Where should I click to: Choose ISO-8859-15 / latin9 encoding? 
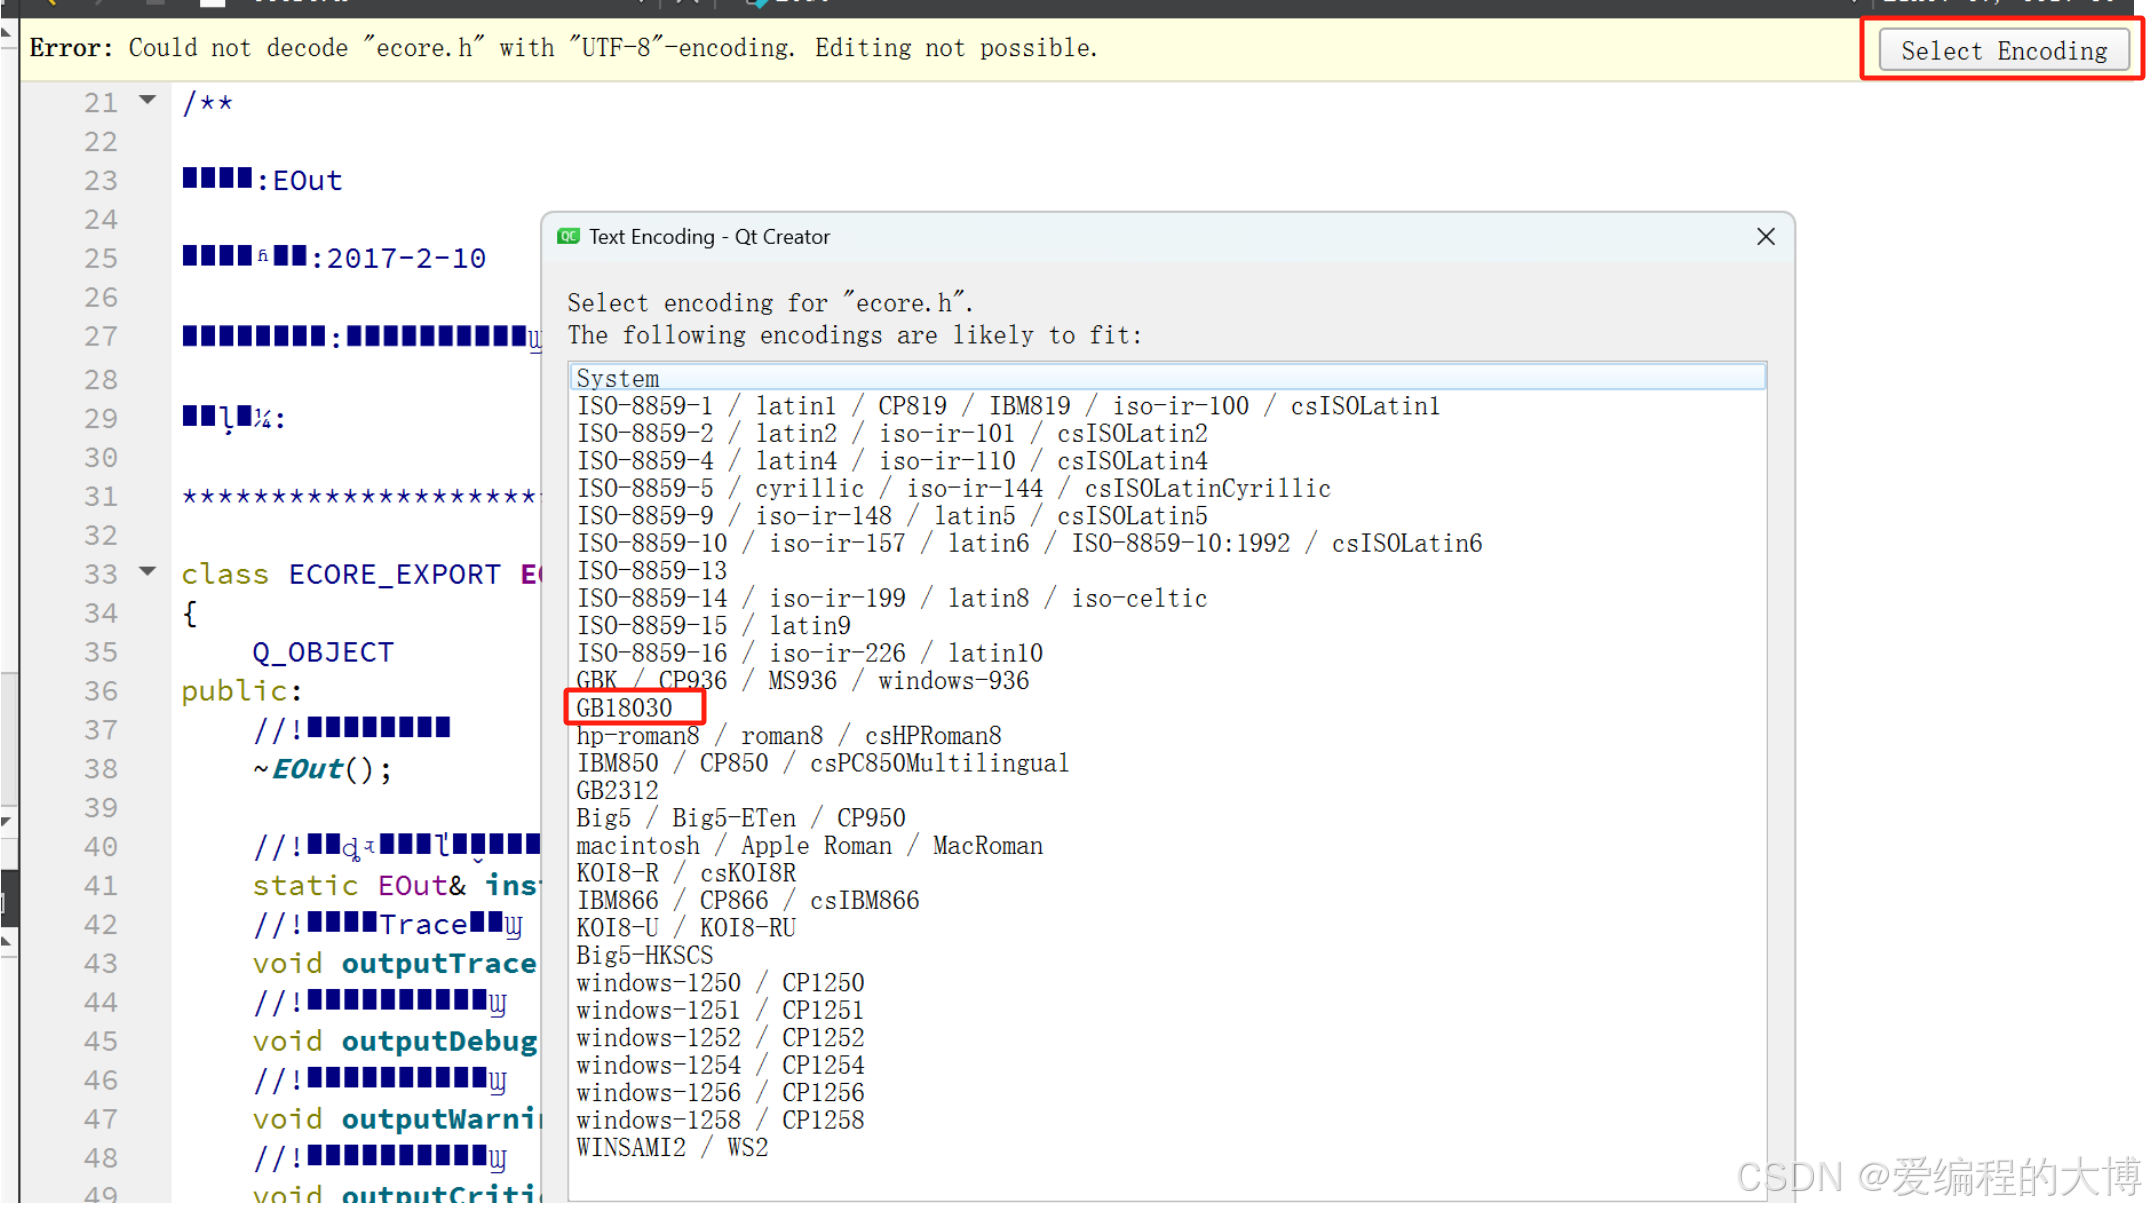[x=713, y=626]
